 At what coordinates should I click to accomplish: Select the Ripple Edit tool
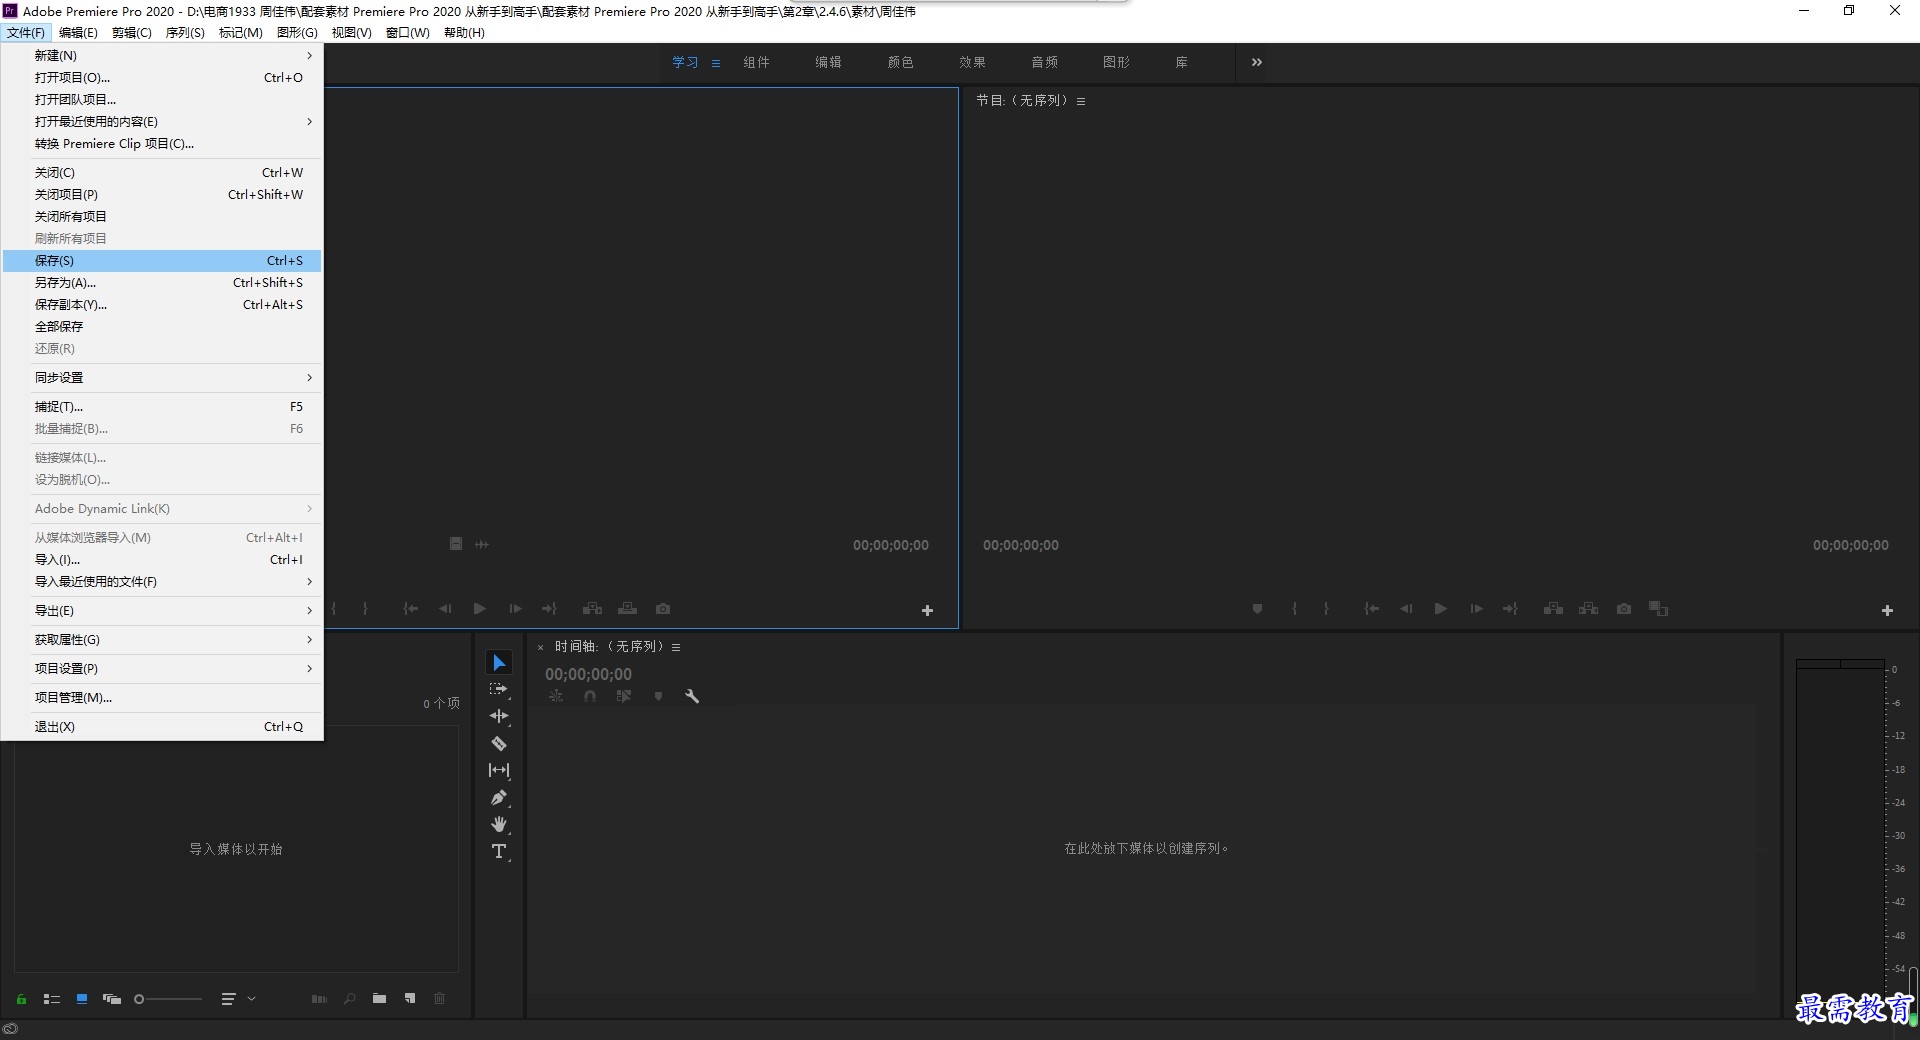[x=499, y=716]
